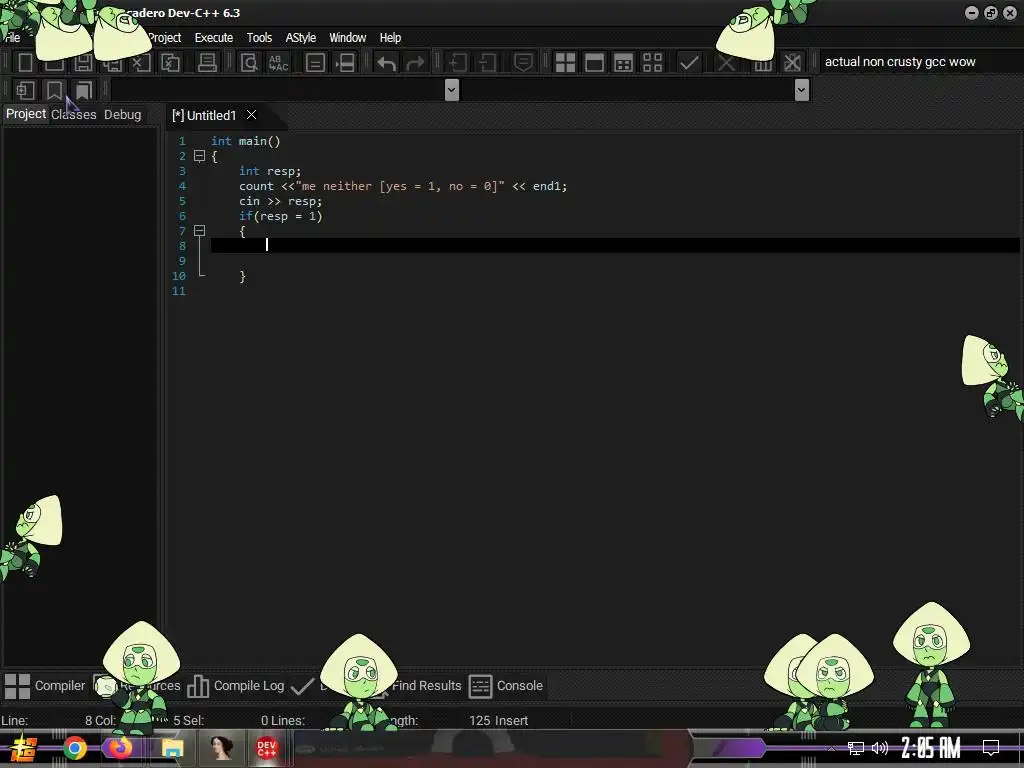Click the Syntax Check checkmark icon
This screenshot has width=1024, height=768.
click(x=689, y=63)
